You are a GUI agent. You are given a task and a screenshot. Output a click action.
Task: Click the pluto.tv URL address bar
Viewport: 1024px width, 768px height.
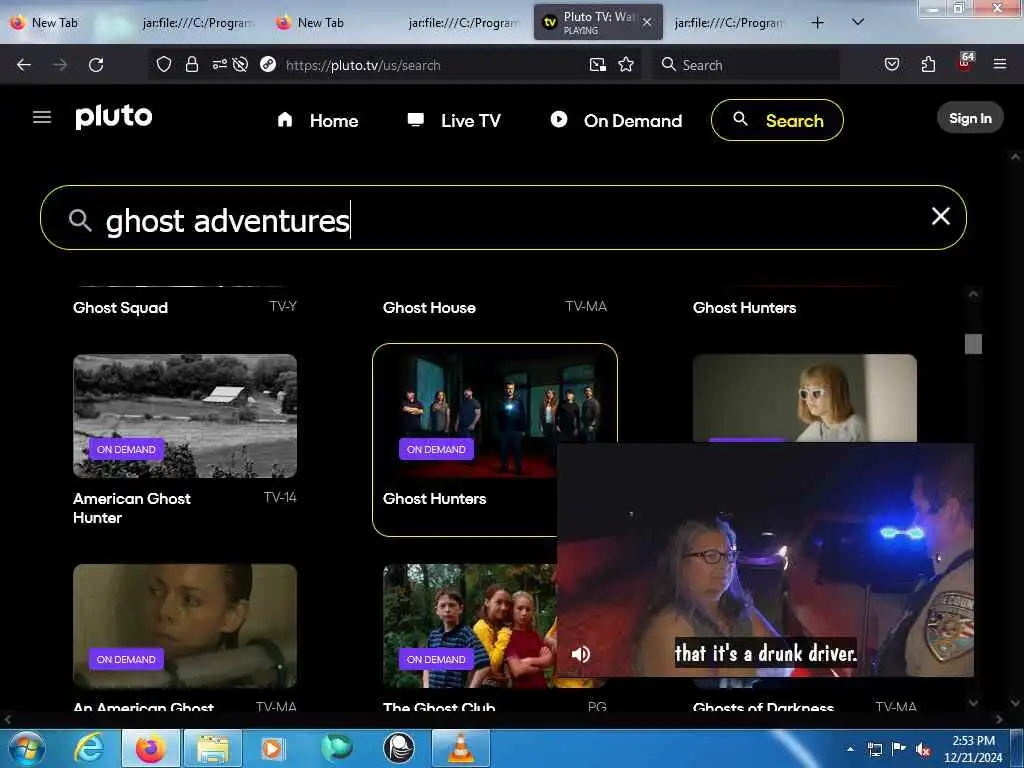[x=363, y=65]
